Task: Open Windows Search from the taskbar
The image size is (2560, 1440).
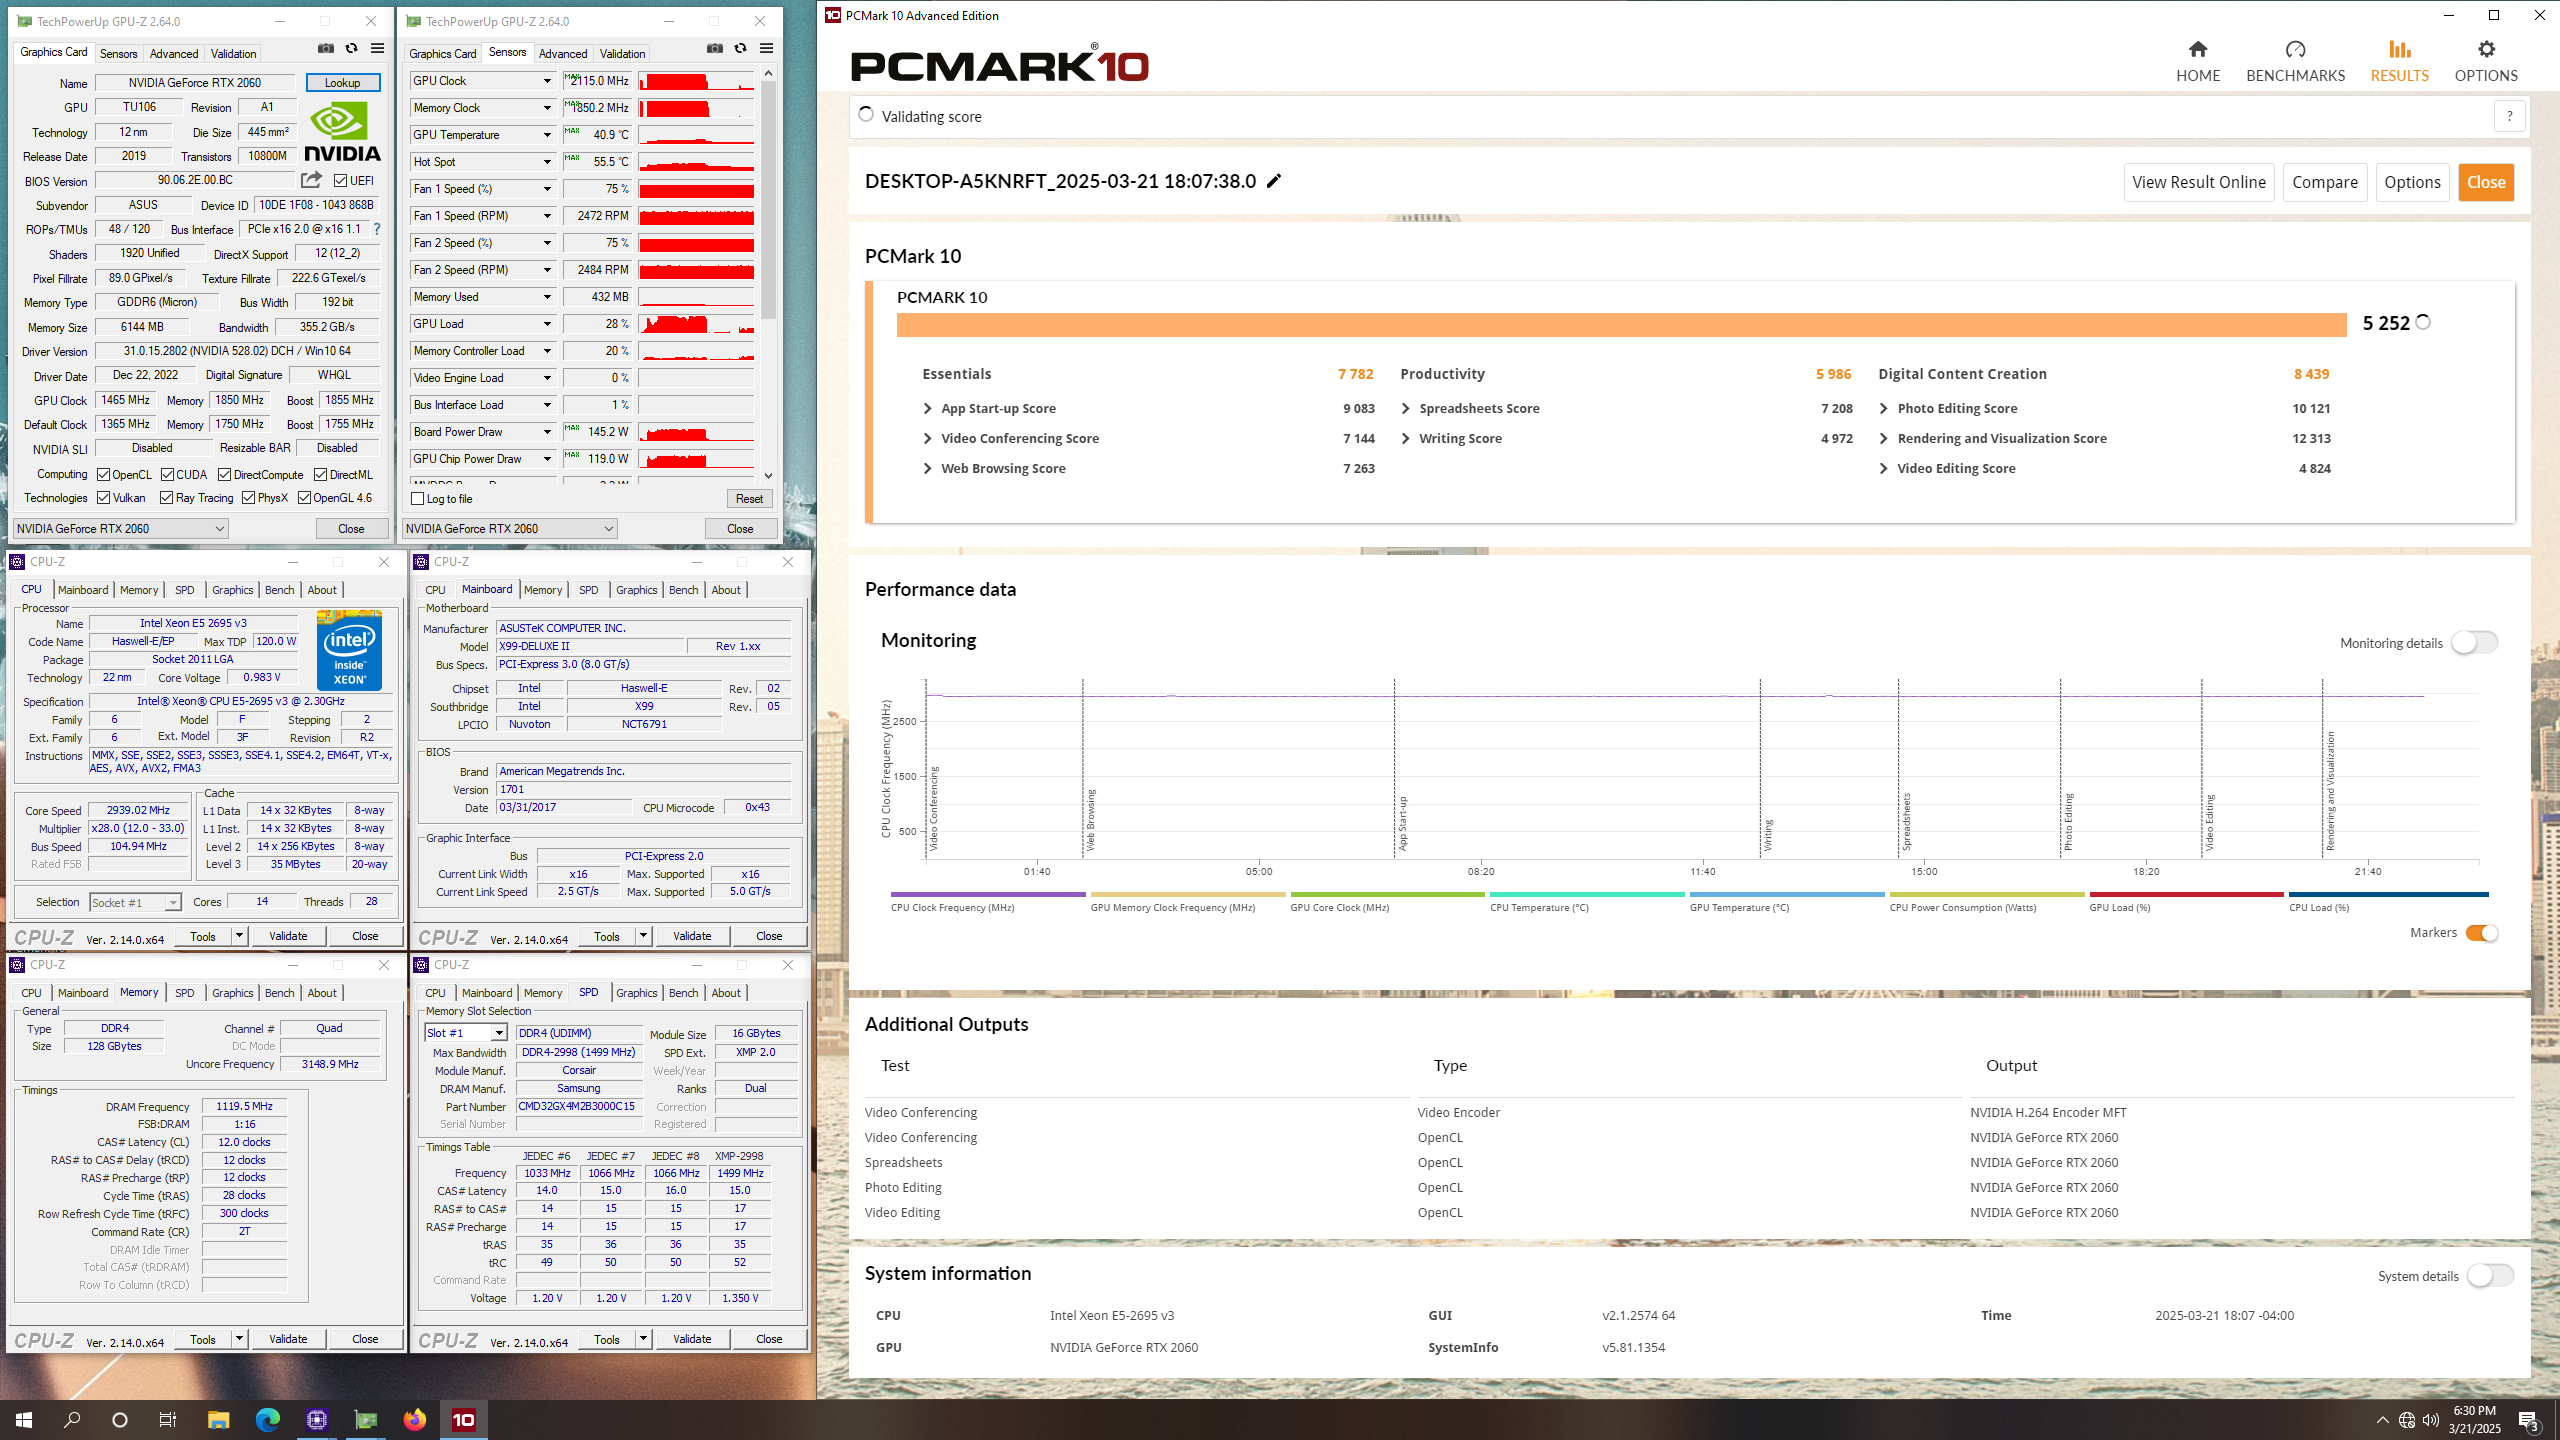Action: (72, 1419)
